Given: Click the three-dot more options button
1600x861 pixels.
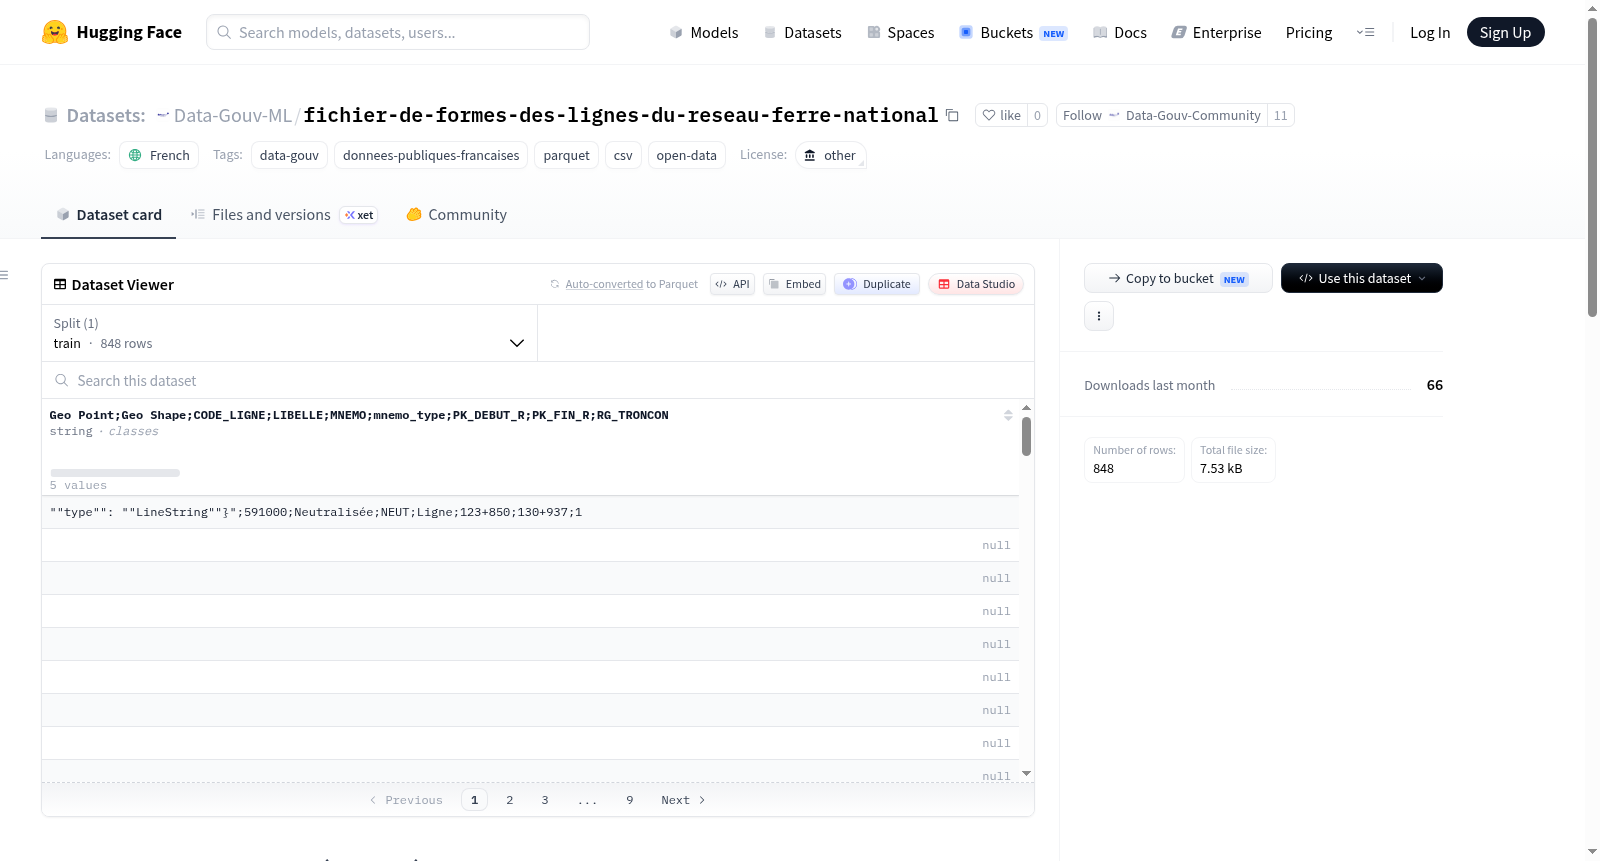Looking at the screenshot, I should pyautogui.click(x=1099, y=316).
